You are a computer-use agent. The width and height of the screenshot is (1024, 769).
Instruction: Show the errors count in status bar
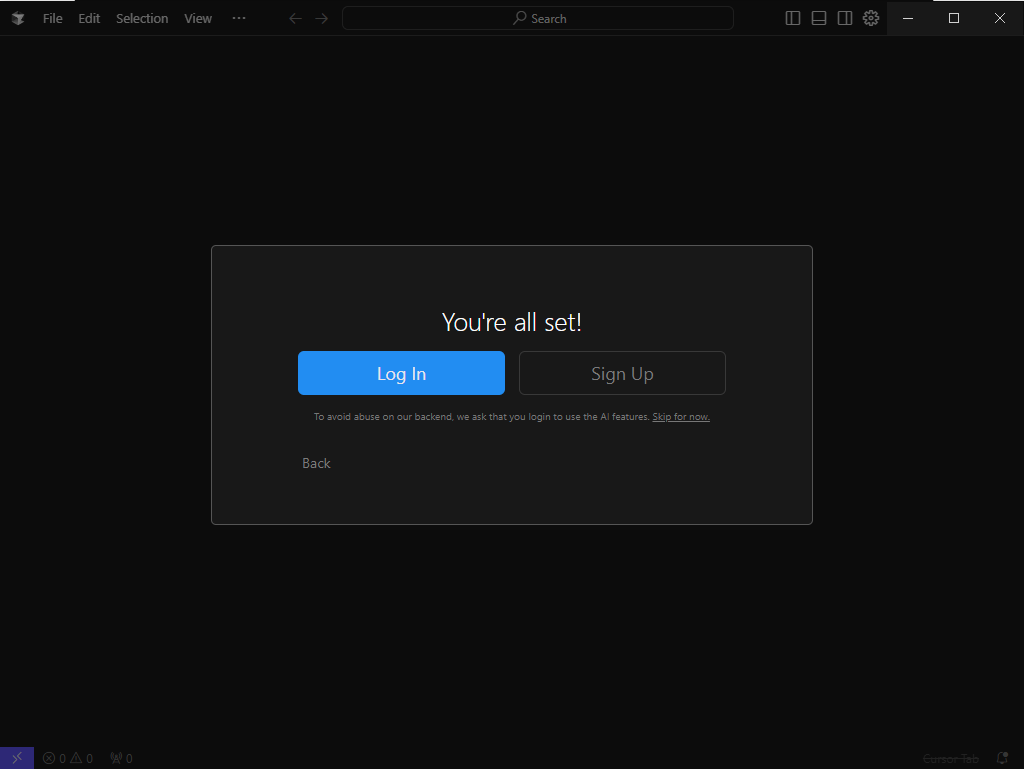(54, 758)
